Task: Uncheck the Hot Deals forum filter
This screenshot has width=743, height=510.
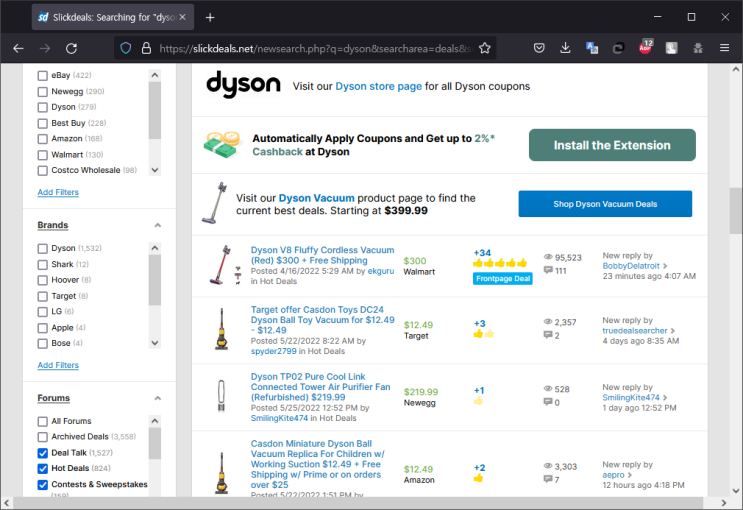Action: click(x=43, y=469)
